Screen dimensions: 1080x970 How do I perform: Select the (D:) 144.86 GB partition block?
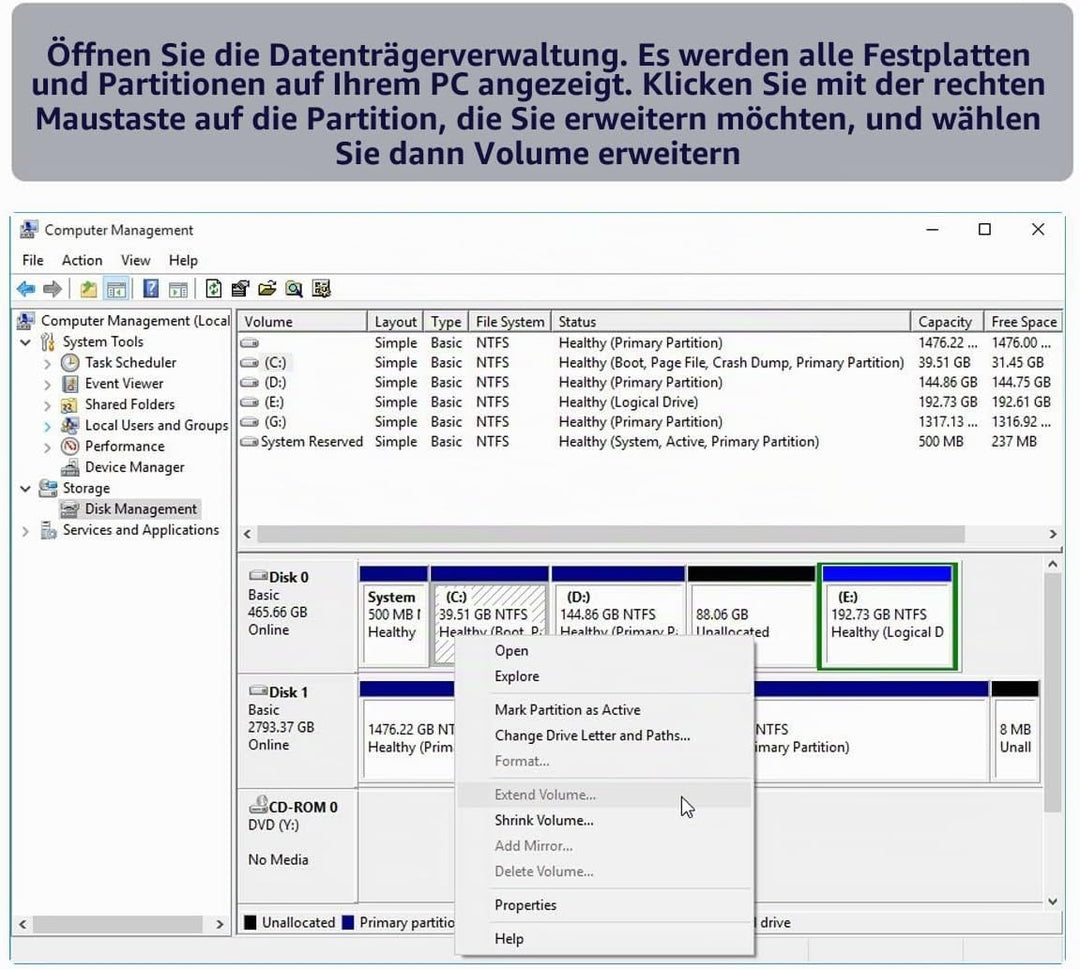point(618,617)
